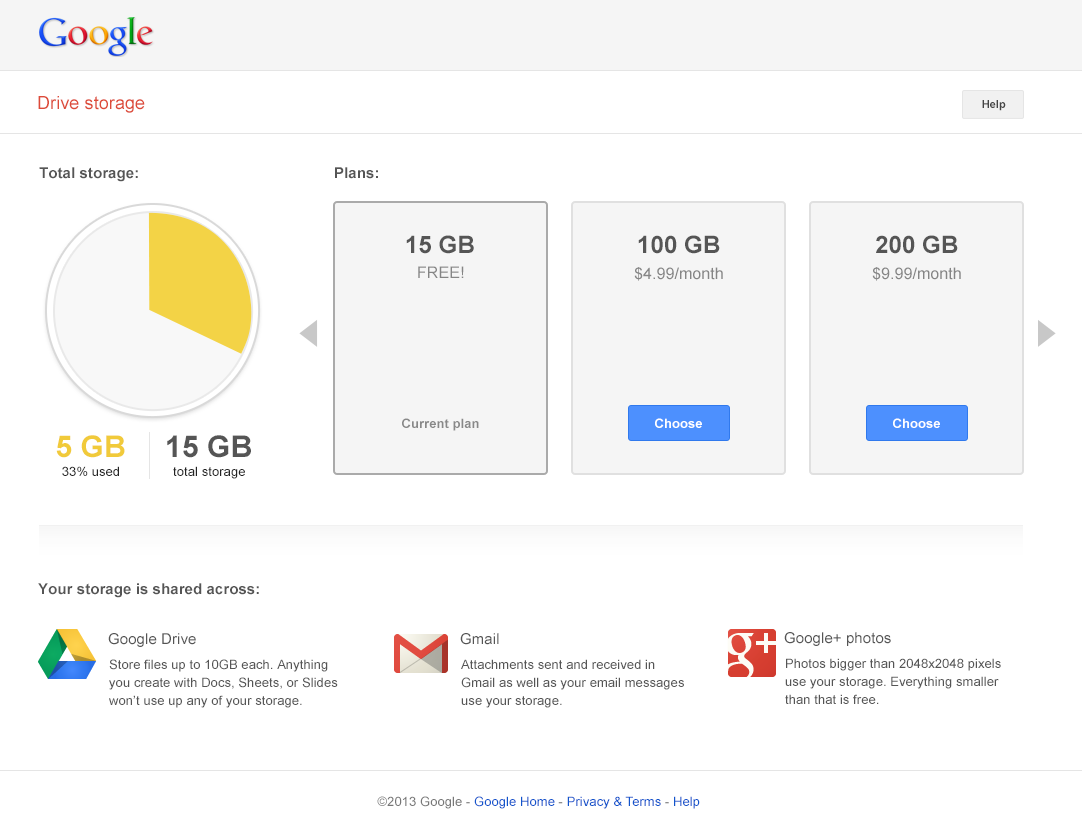Click the 'FREE!' label
This screenshot has height=819, width=1082.
click(x=440, y=273)
